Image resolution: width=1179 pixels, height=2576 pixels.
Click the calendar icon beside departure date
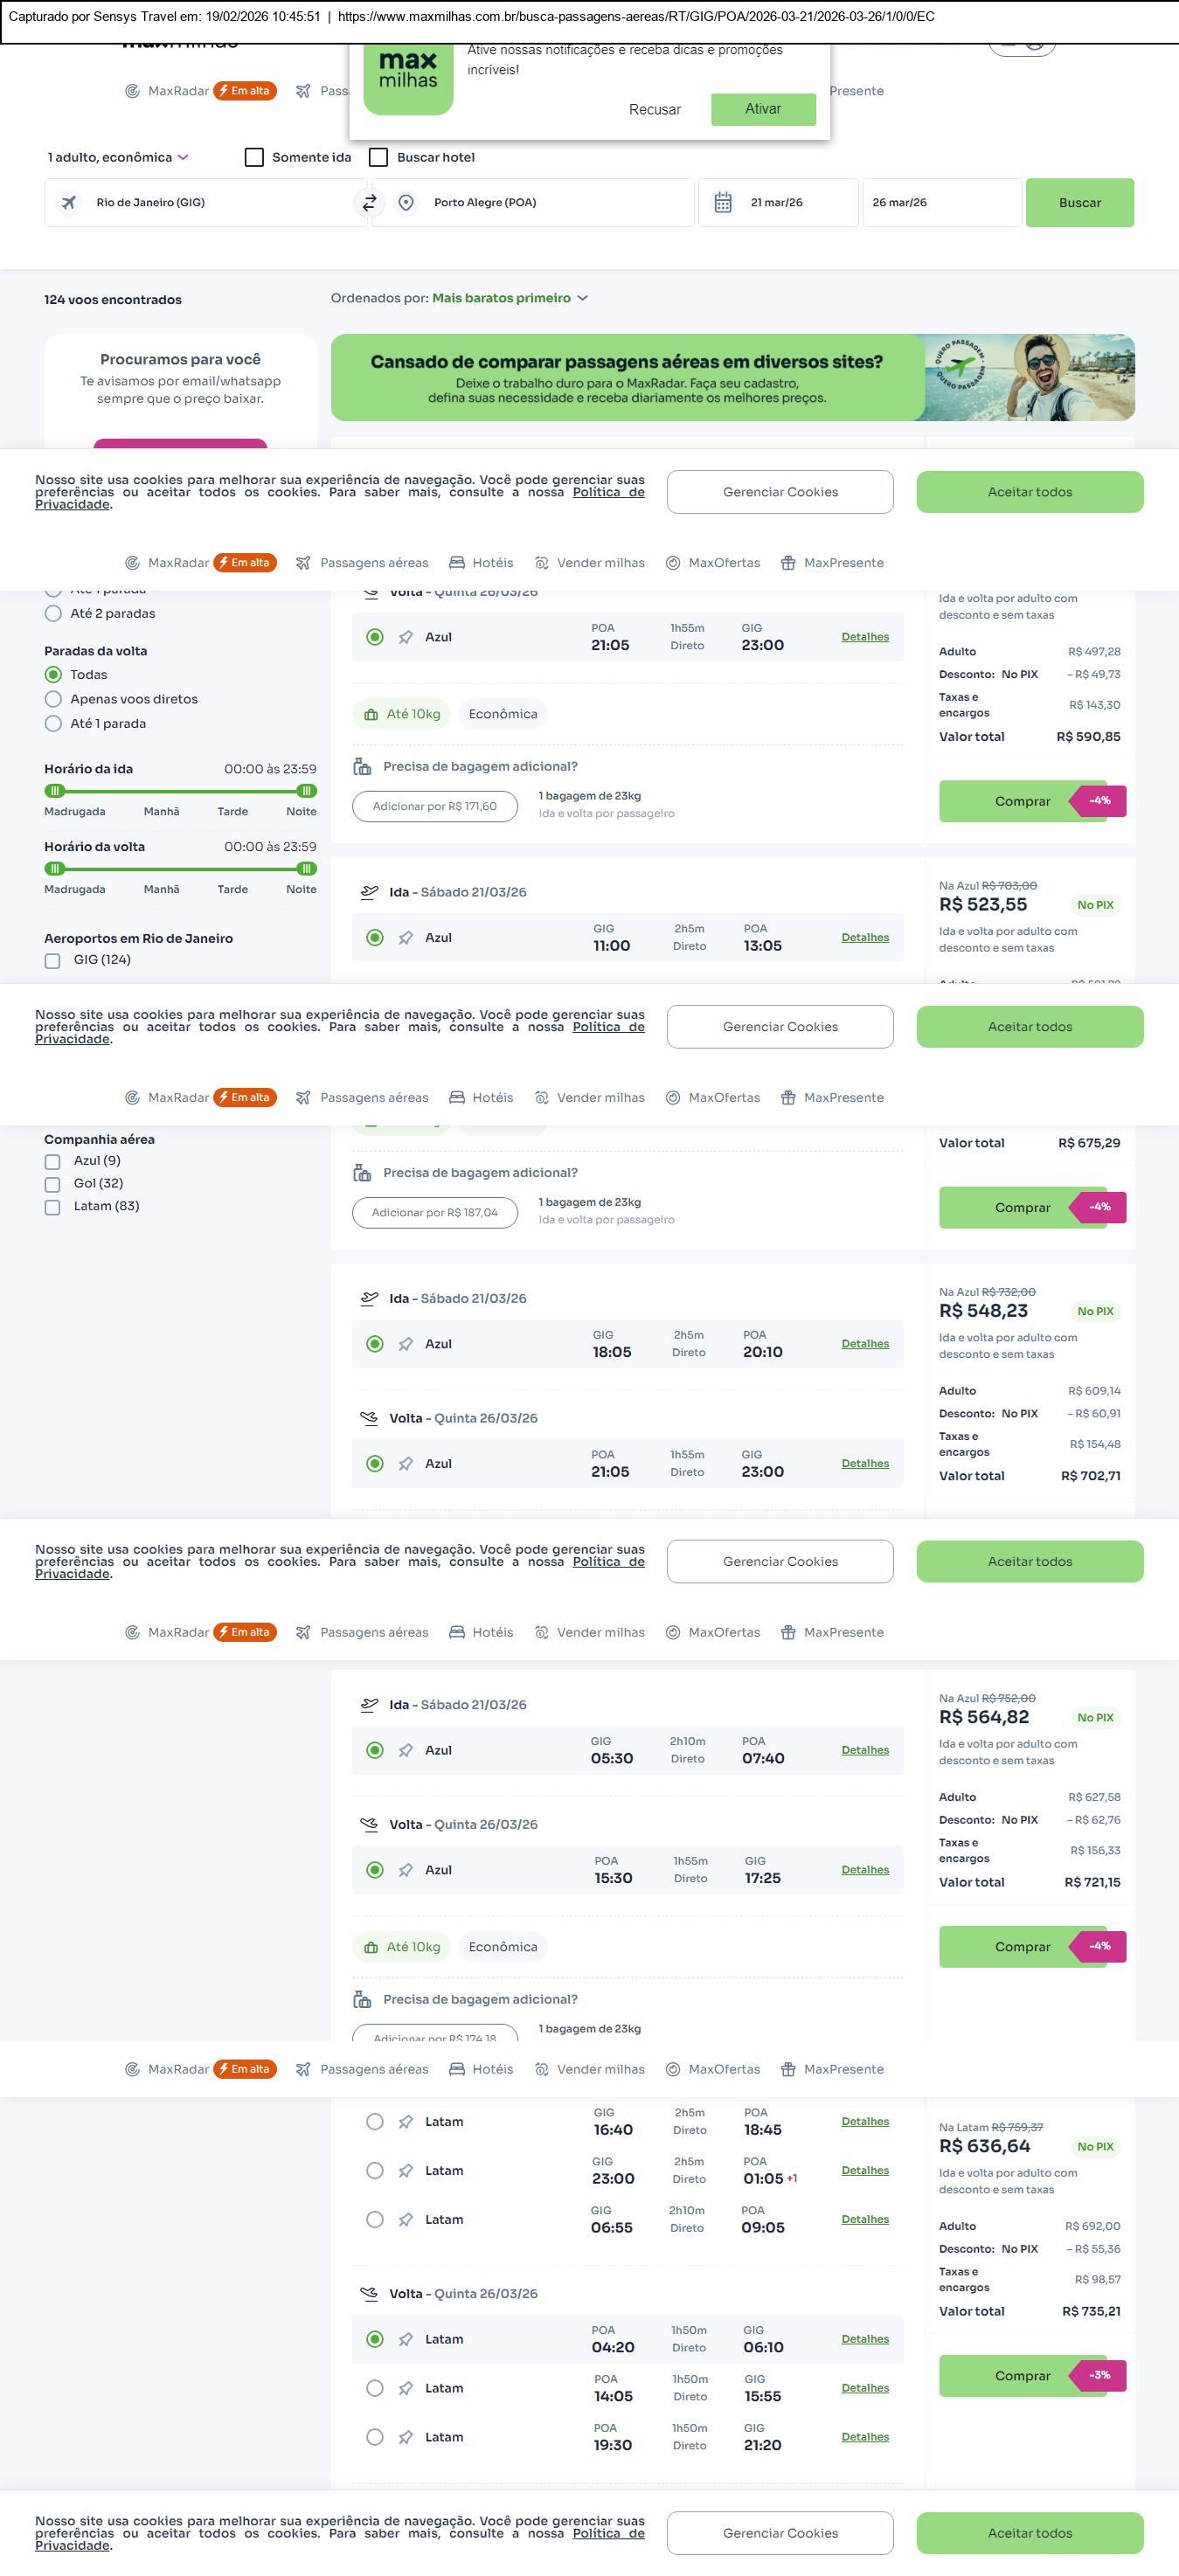(x=723, y=203)
